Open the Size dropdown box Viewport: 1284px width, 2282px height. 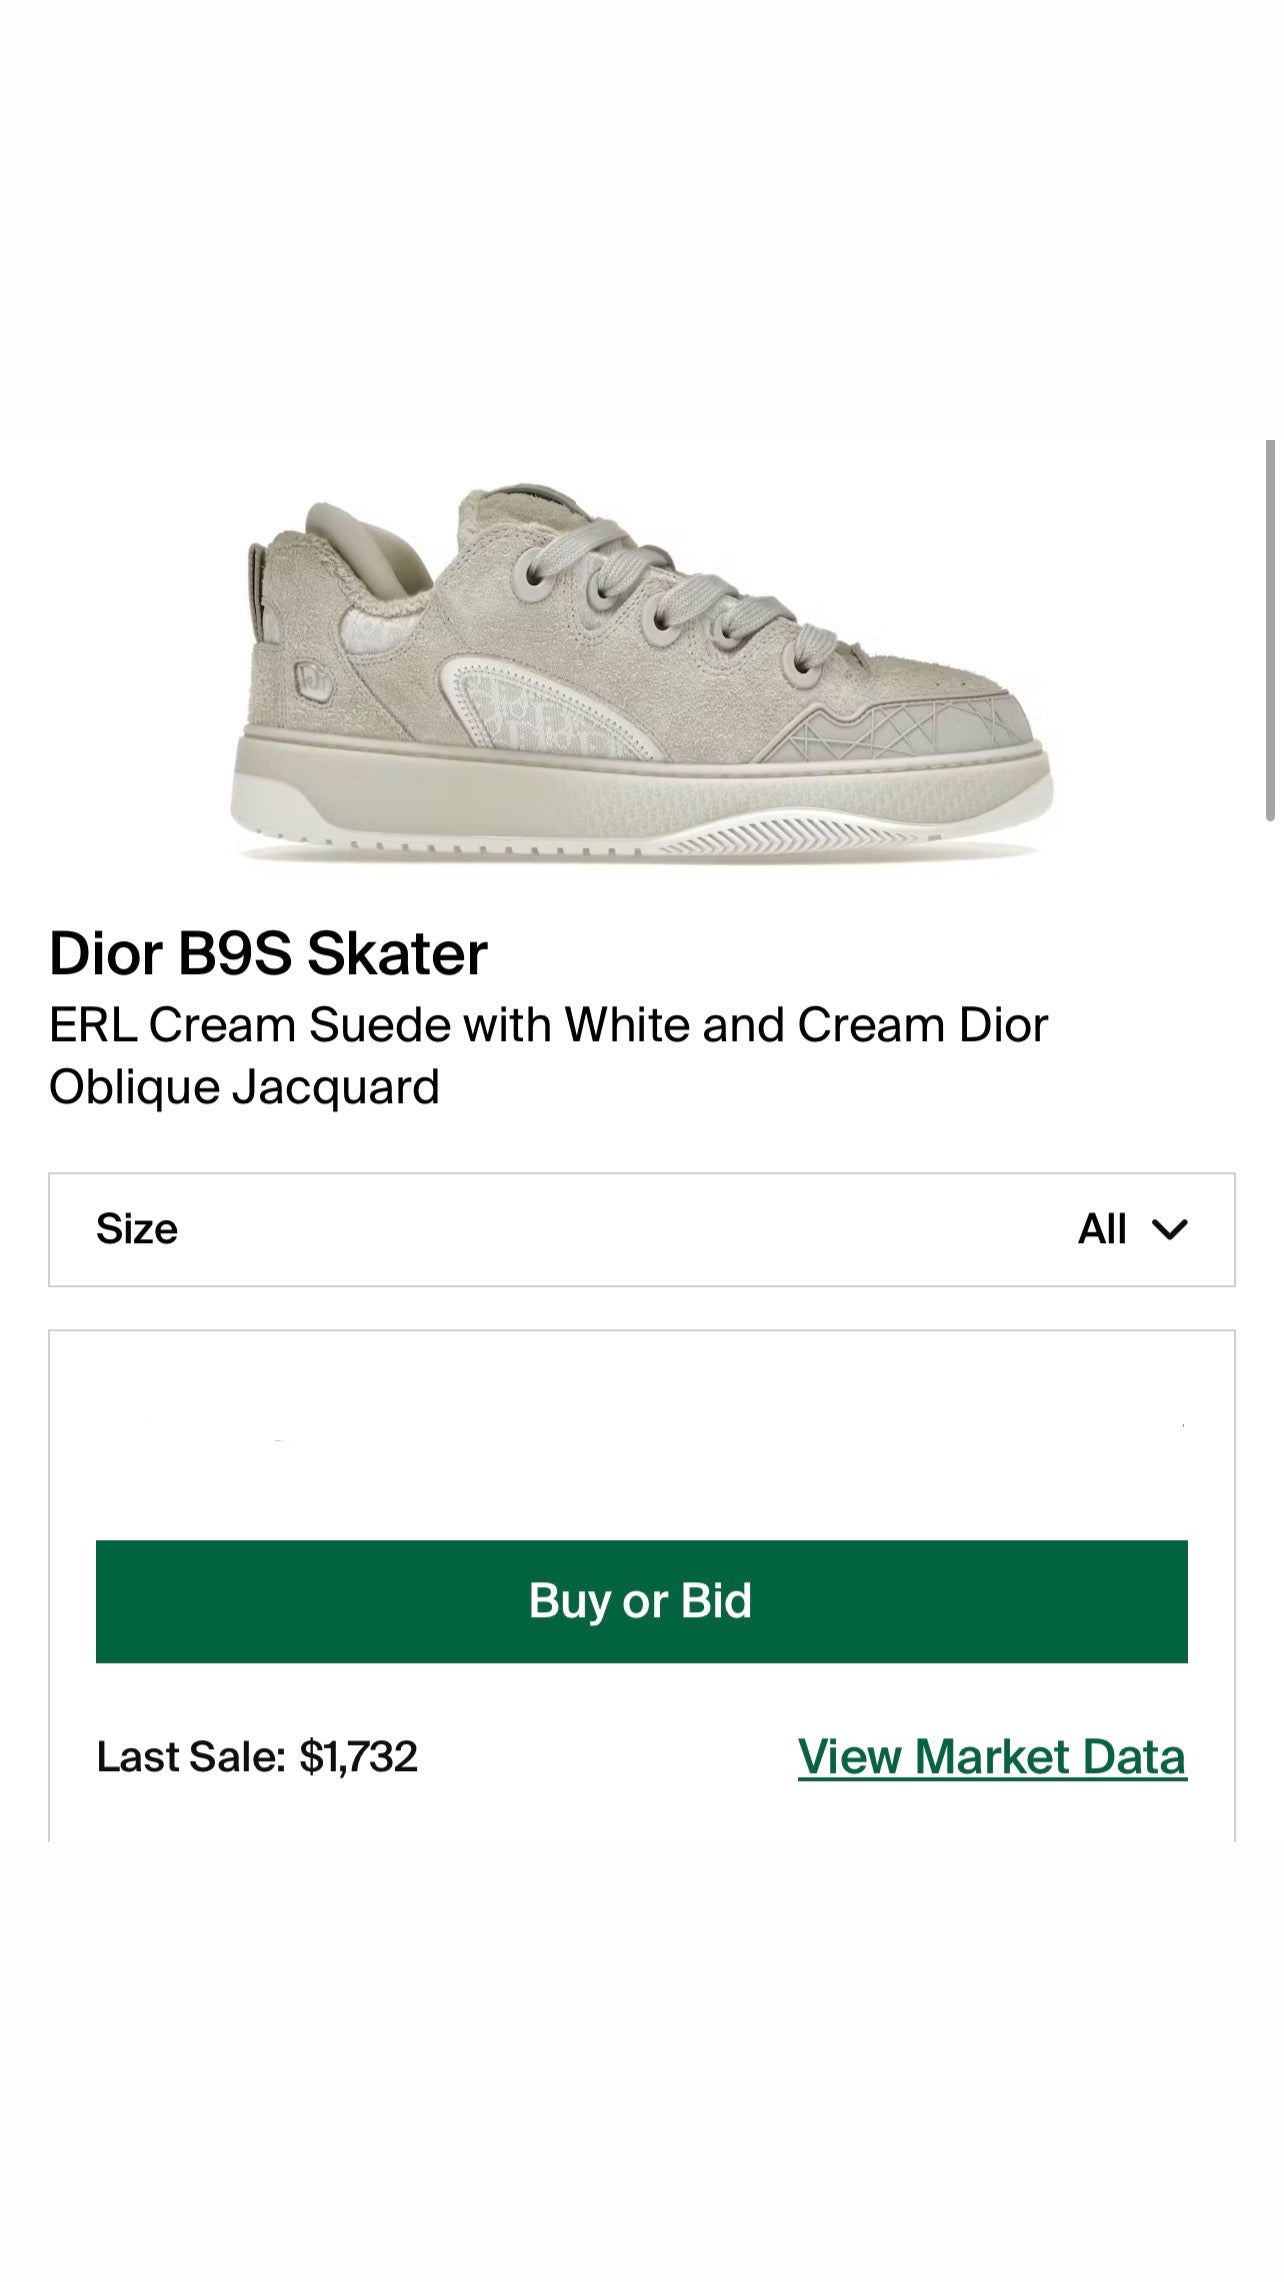[641, 1229]
